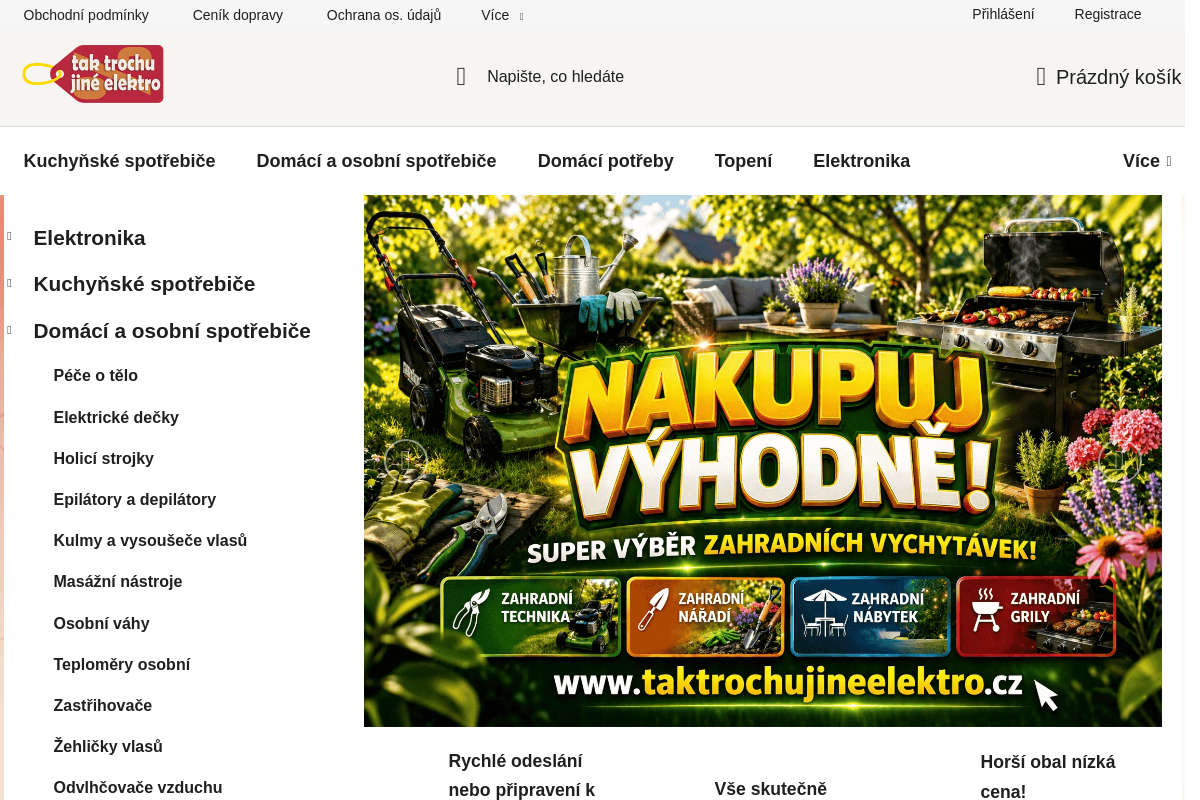1200x800 pixels.
Task: Expand Domácí a osobní spotřebiče category
Action: tap(172, 331)
